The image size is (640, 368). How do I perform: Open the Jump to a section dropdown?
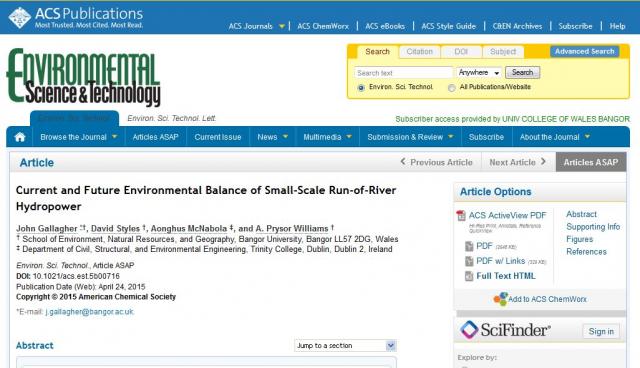pyautogui.click(x=345, y=346)
